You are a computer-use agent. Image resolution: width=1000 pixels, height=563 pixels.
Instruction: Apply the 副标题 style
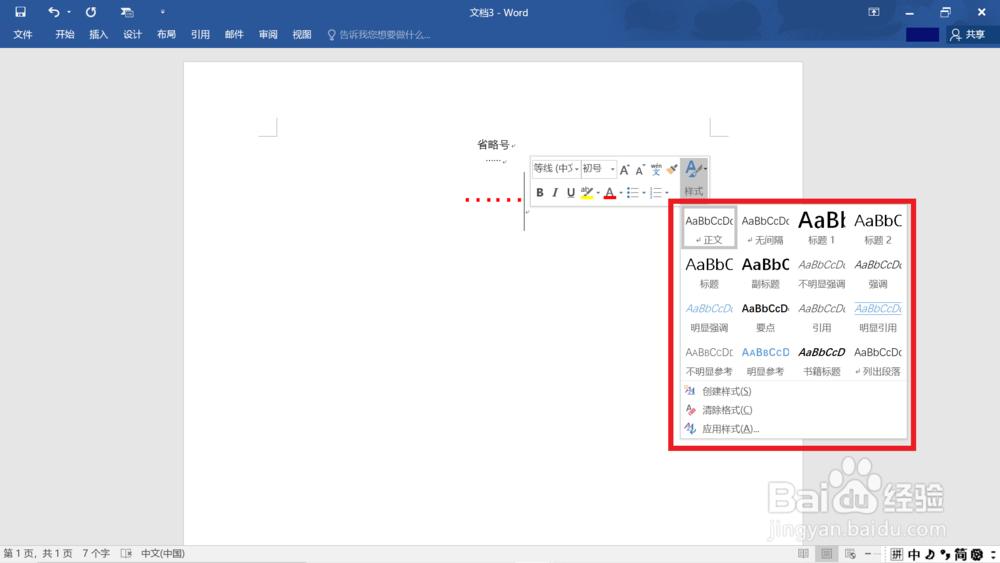(765, 272)
